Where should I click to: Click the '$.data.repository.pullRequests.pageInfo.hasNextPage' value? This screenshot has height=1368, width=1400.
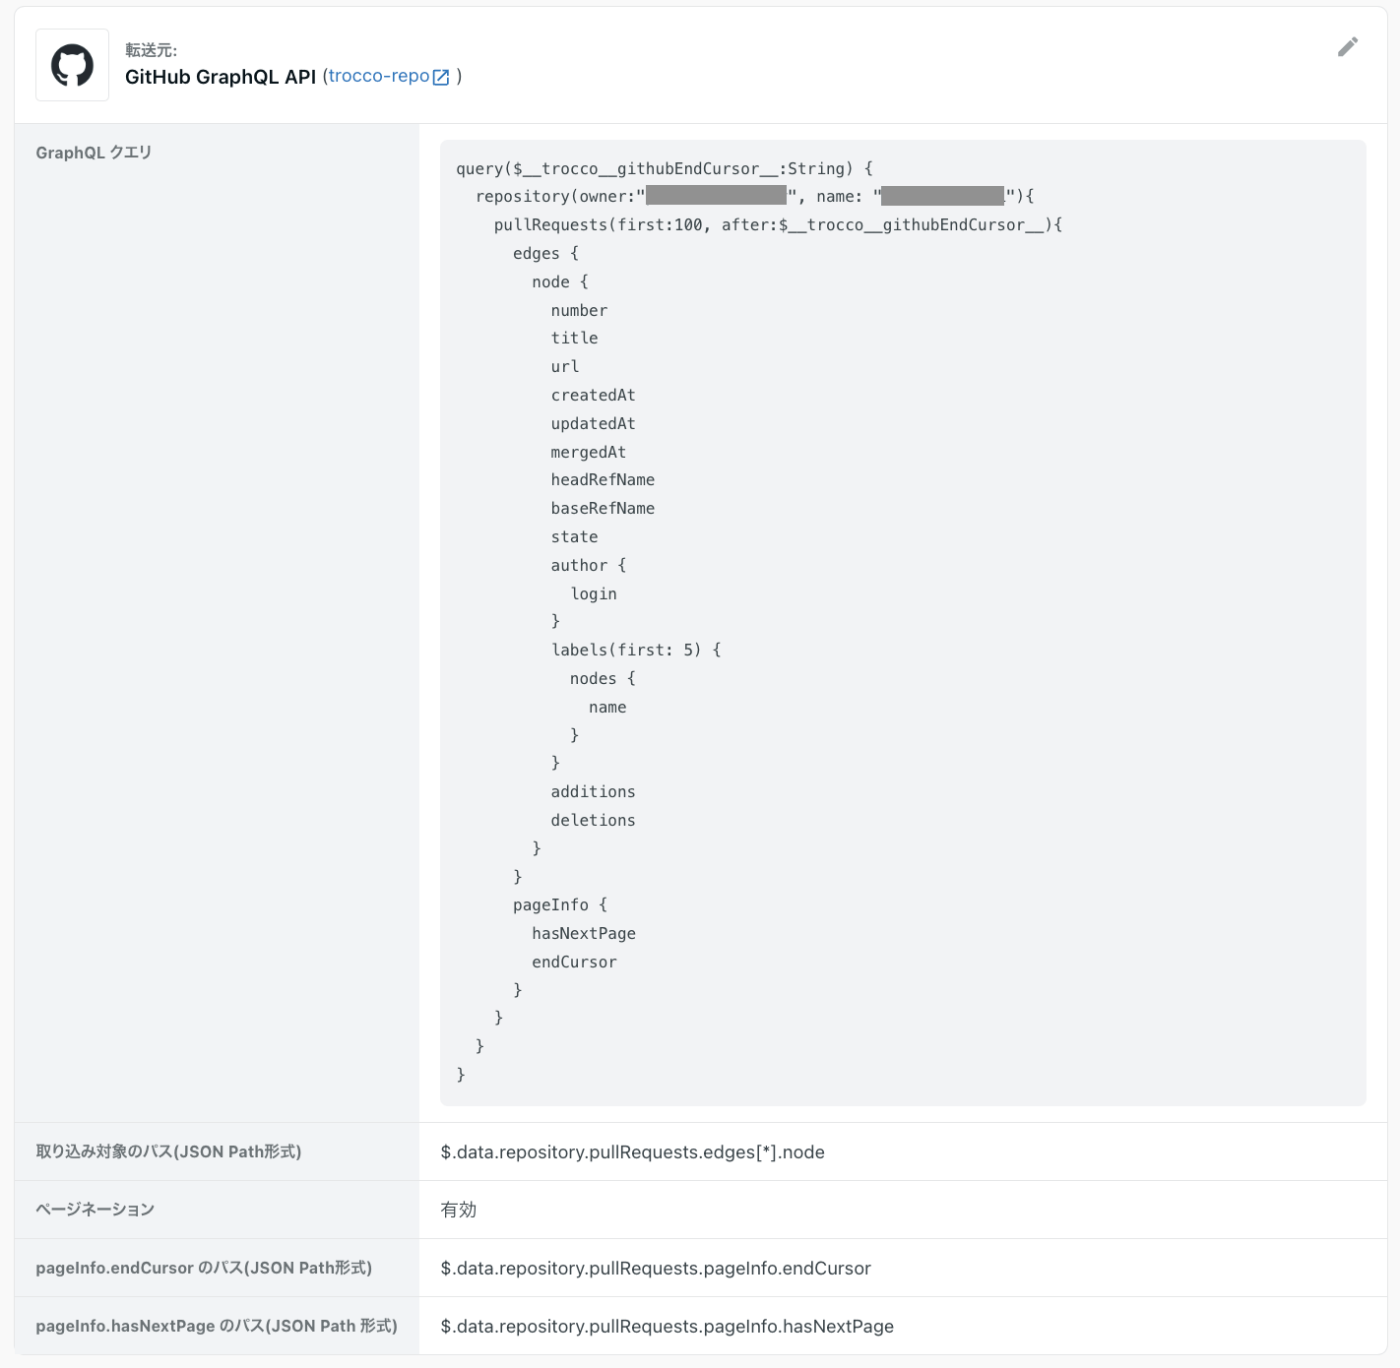667,1326
